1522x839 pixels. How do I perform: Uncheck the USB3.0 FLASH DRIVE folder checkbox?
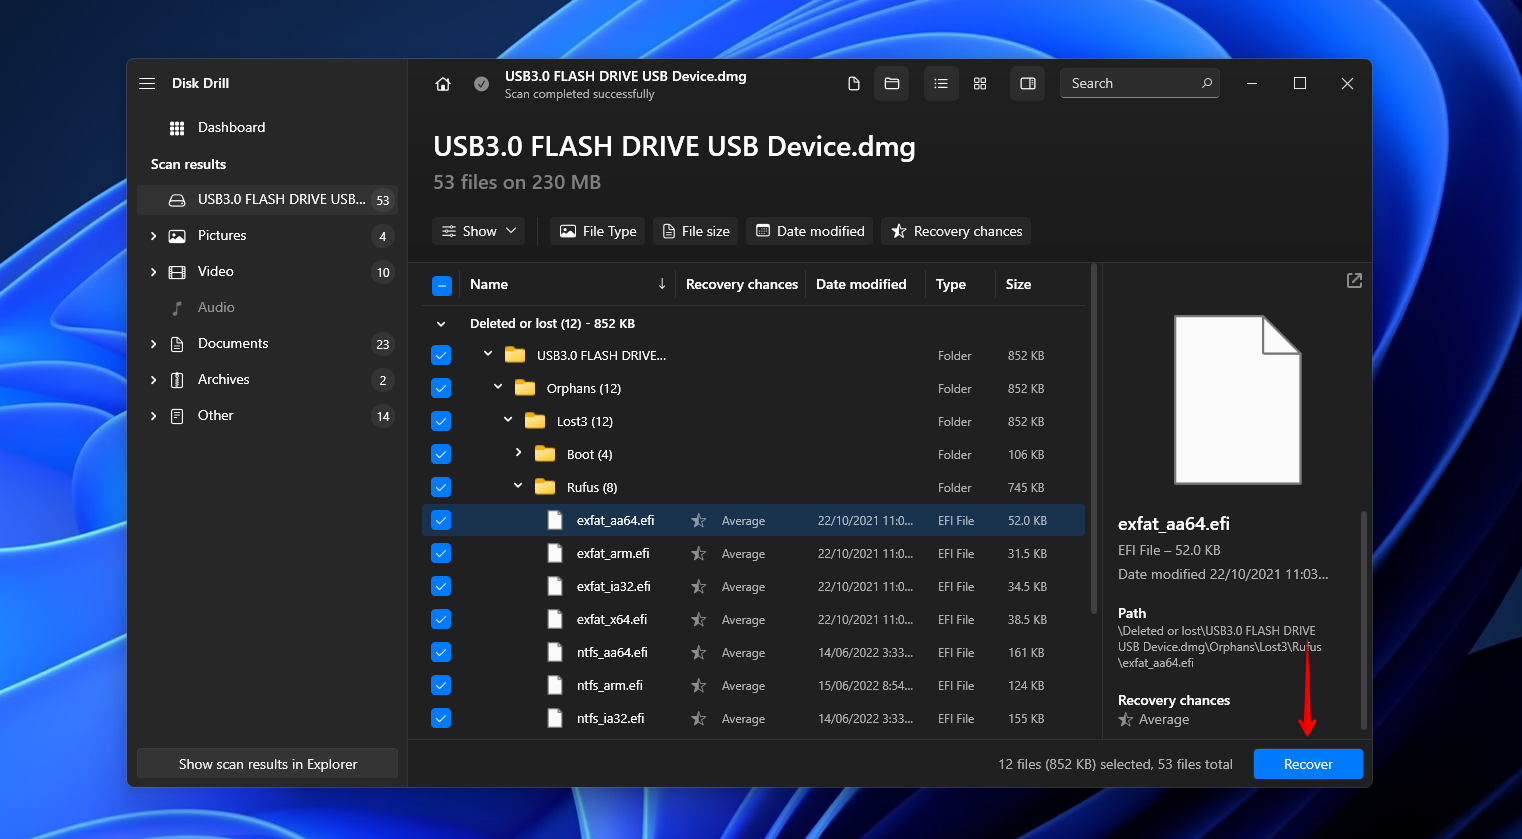(441, 355)
